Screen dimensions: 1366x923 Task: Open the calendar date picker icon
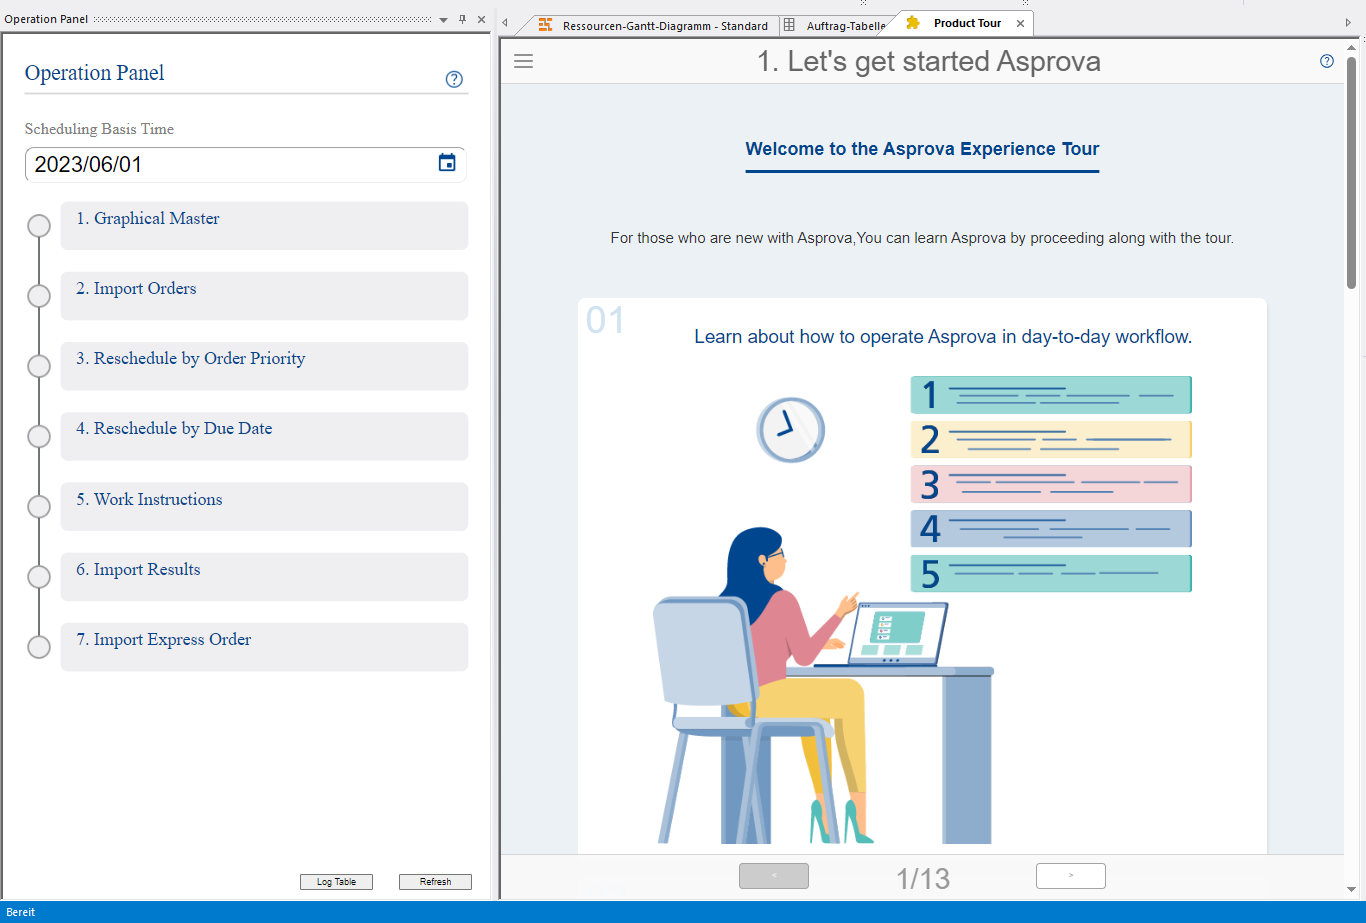tap(447, 163)
